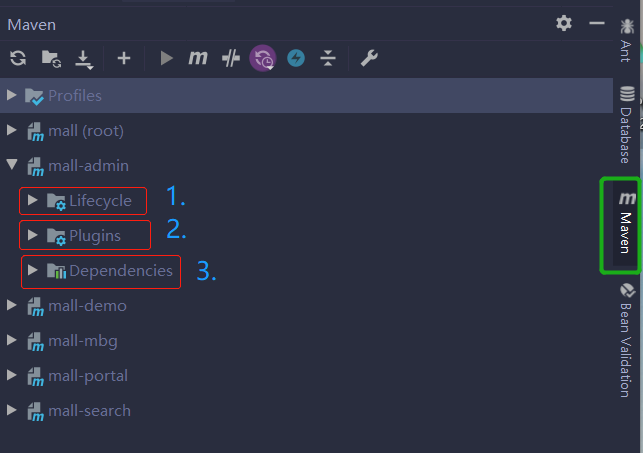
Task: Hide the Maven tool window
Action: 597,23
